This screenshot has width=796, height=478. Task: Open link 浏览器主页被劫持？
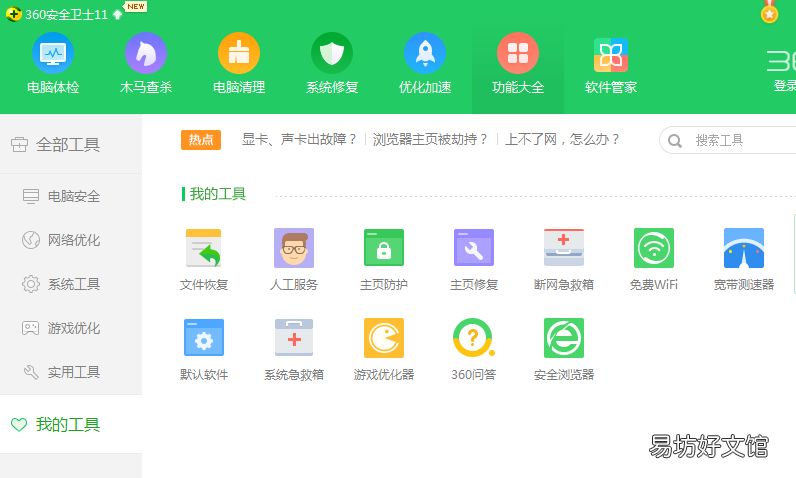pos(430,140)
